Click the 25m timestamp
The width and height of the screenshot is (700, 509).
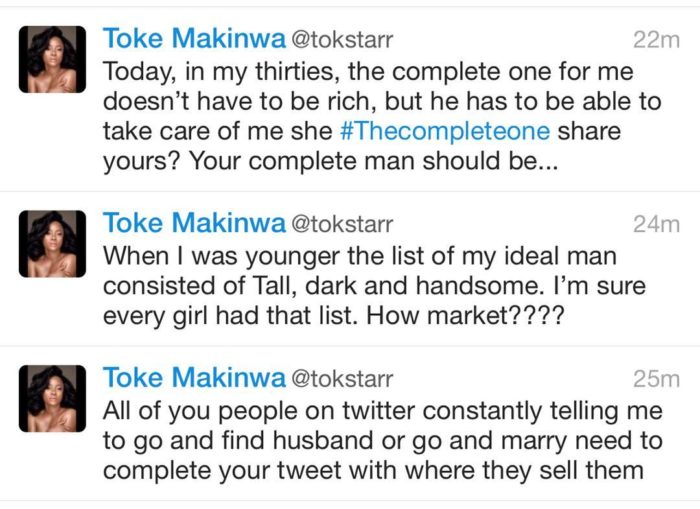point(656,380)
